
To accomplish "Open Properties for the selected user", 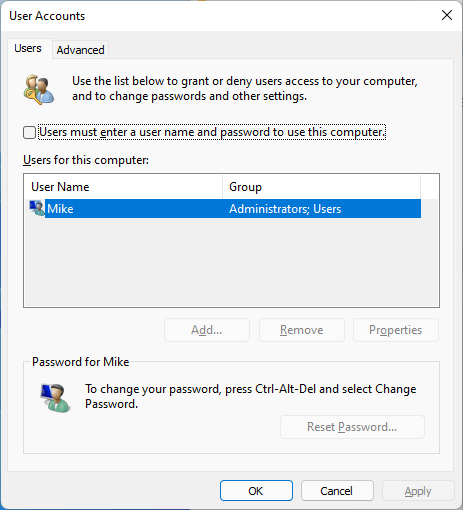I will (396, 330).
